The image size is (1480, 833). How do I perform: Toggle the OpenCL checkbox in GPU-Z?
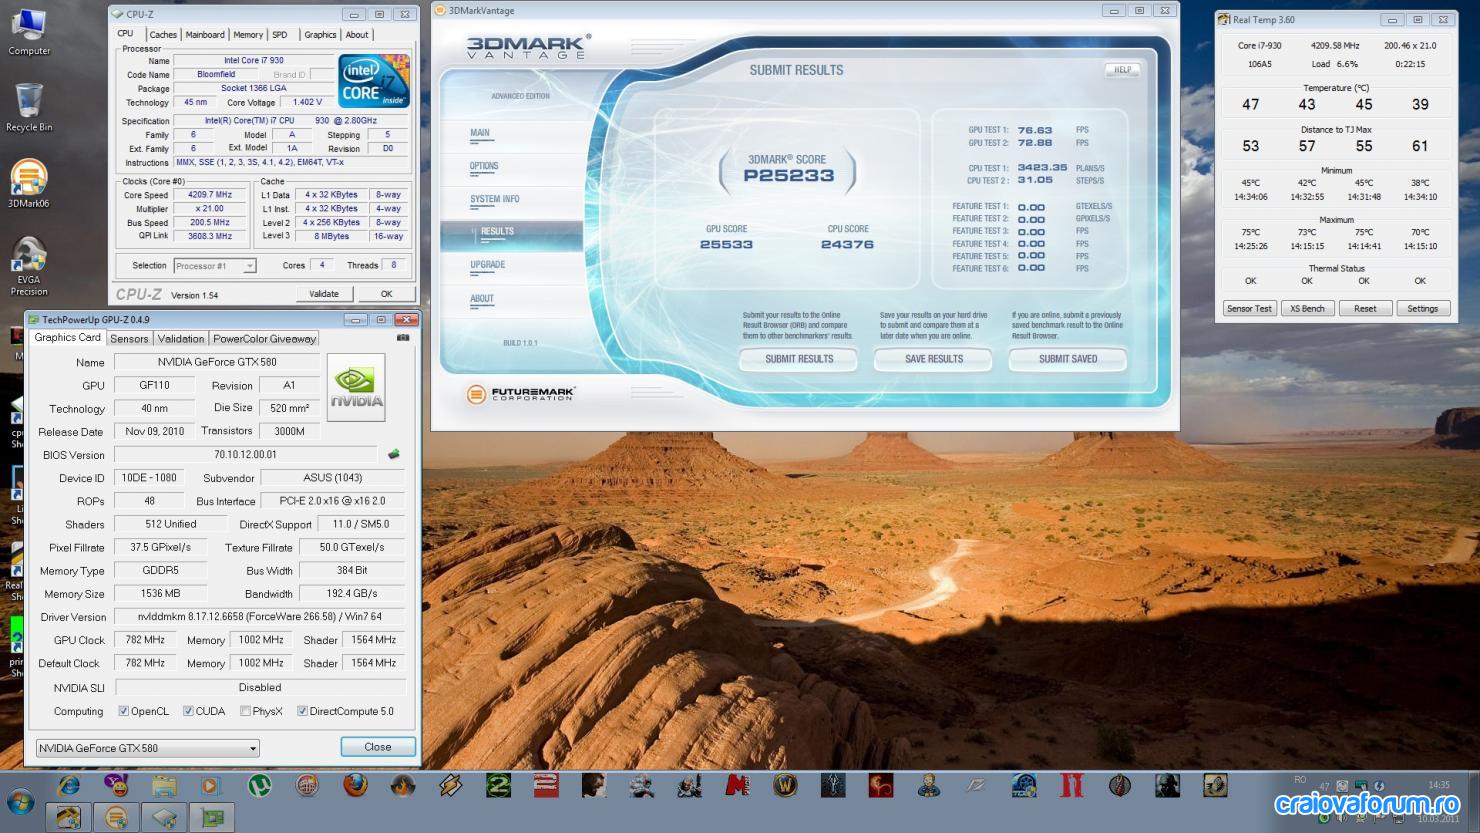(124, 711)
